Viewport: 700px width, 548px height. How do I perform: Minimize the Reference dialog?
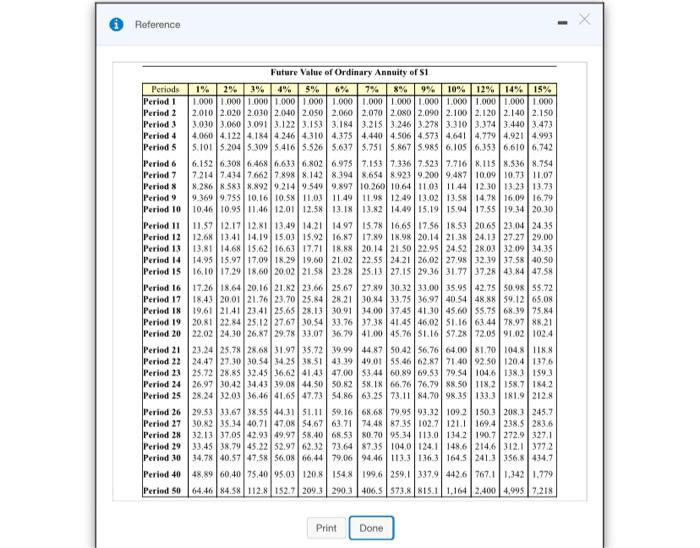pyautogui.click(x=562, y=22)
